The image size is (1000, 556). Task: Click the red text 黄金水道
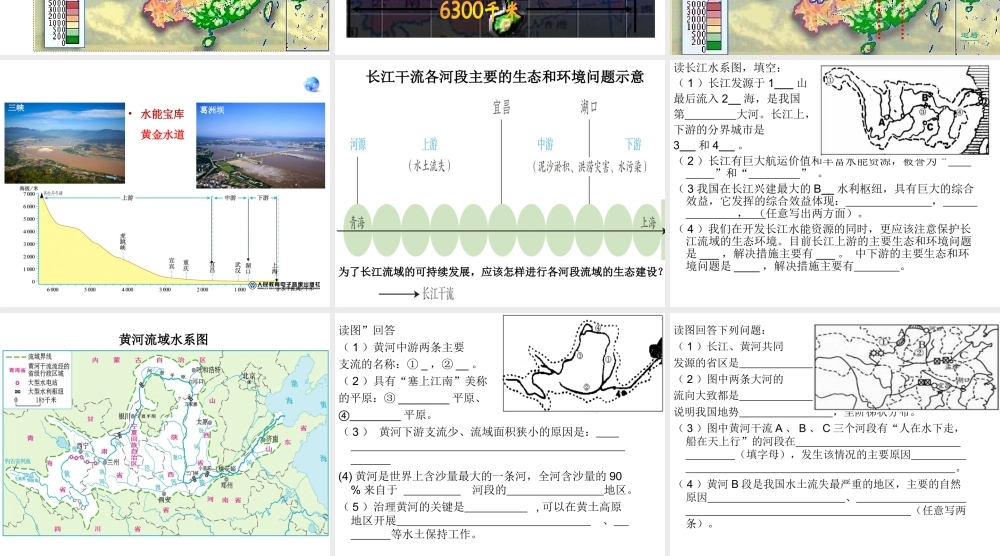point(162,135)
